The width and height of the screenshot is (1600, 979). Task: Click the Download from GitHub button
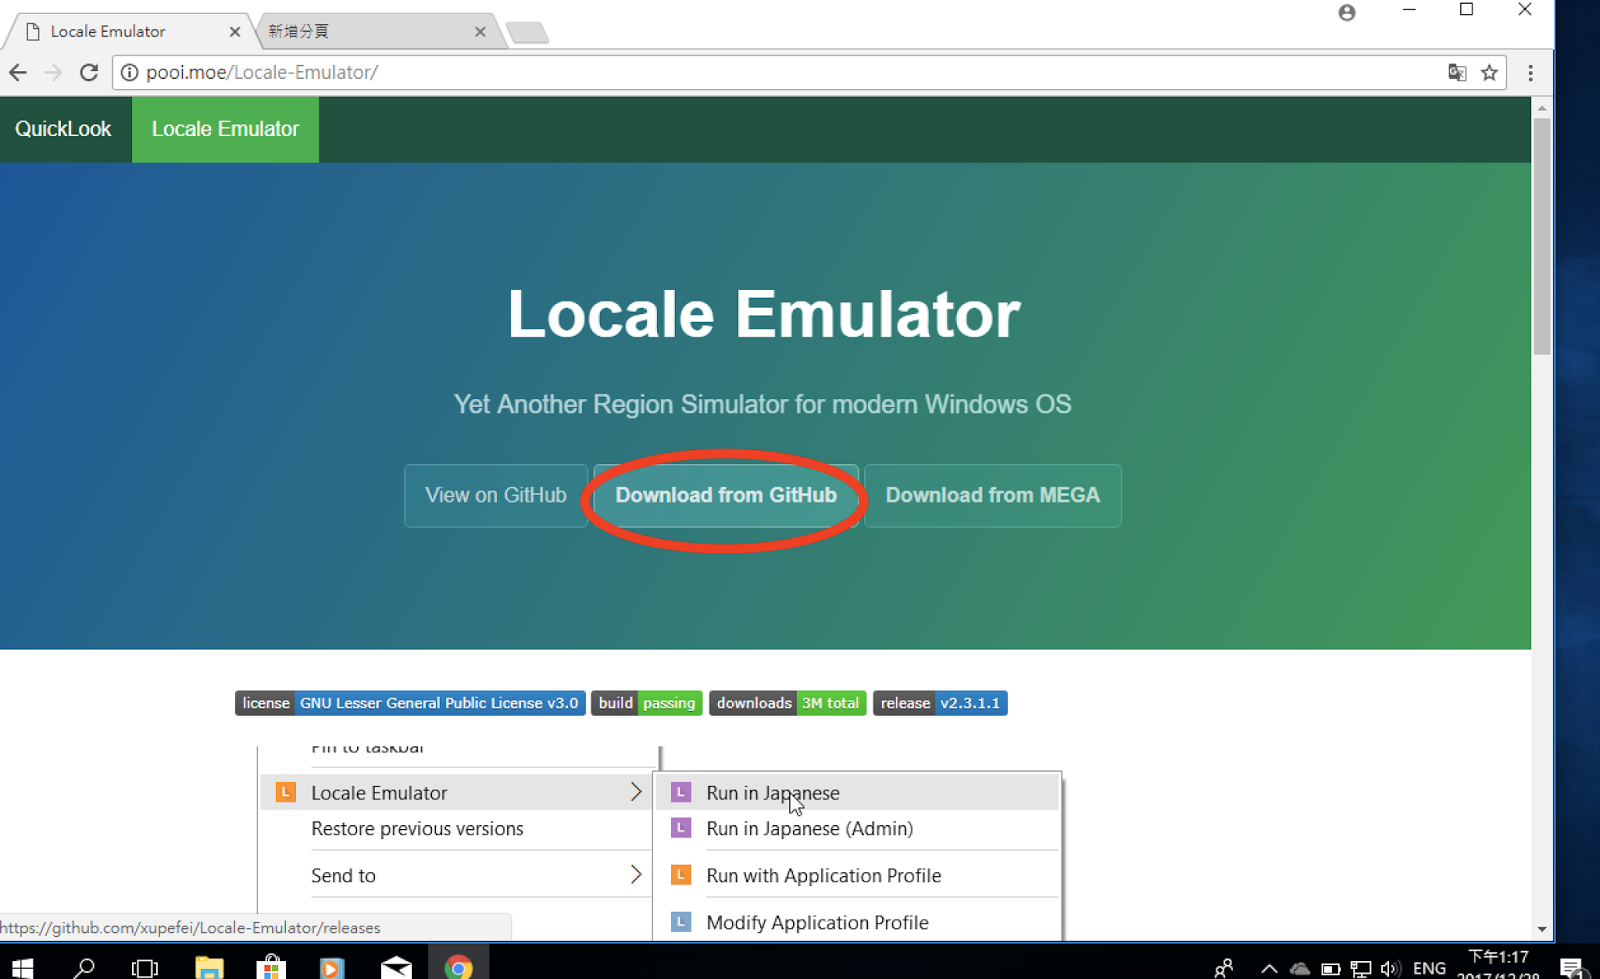(x=726, y=495)
